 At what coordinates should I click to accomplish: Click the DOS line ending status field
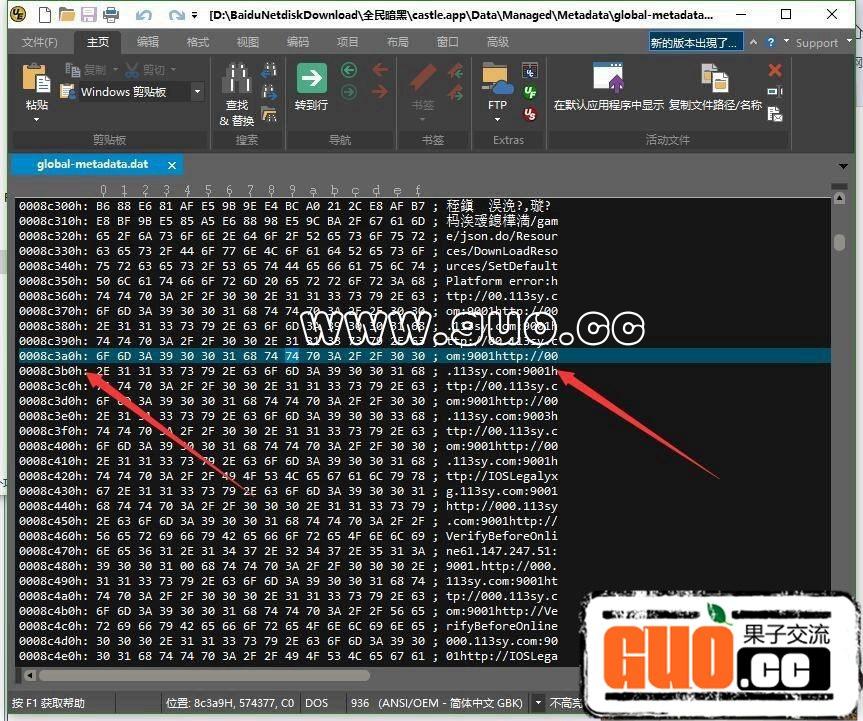pos(316,702)
